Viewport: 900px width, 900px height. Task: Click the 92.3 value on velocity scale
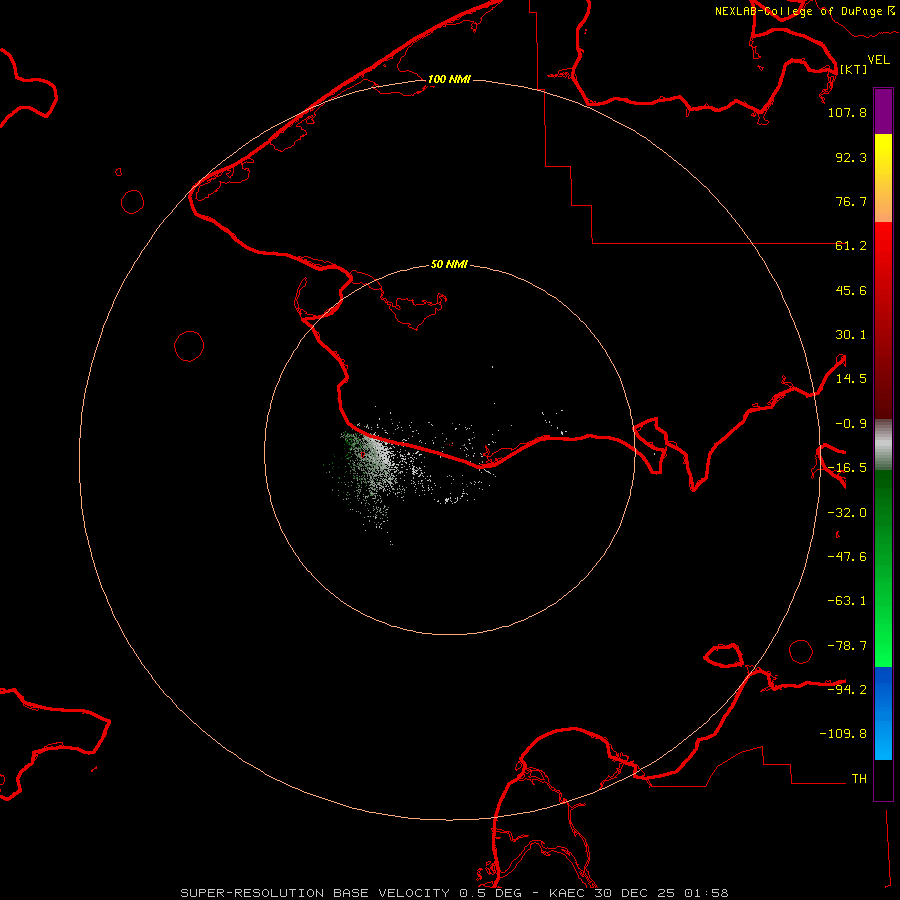[x=851, y=157]
